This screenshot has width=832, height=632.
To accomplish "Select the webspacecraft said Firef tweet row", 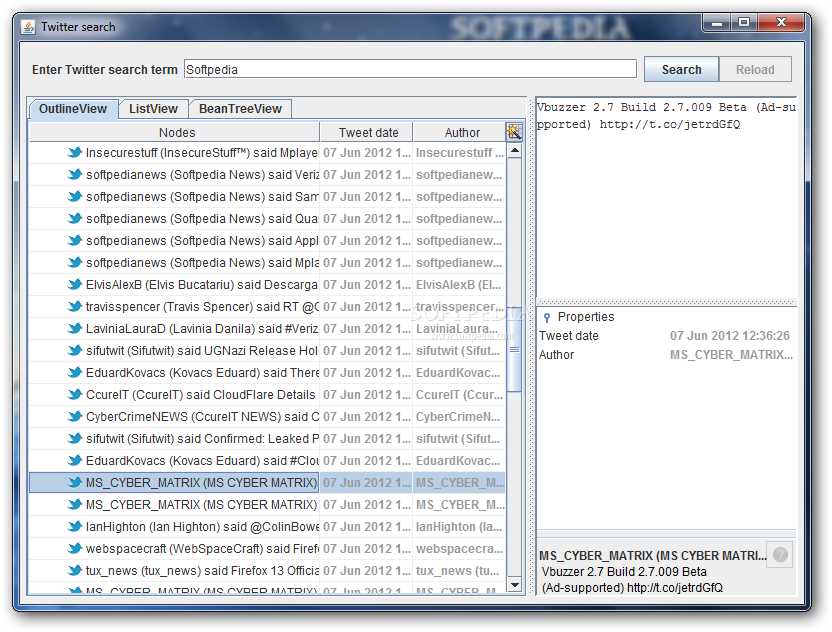I will pos(267,549).
